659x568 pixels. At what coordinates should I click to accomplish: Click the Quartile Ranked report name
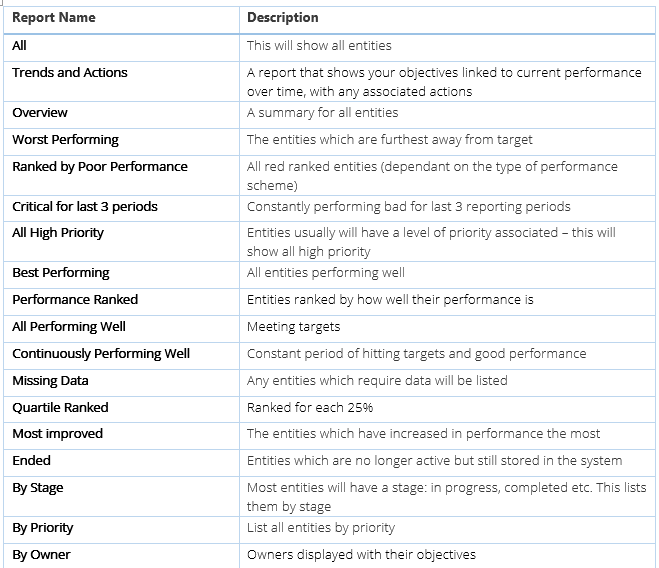point(61,407)
